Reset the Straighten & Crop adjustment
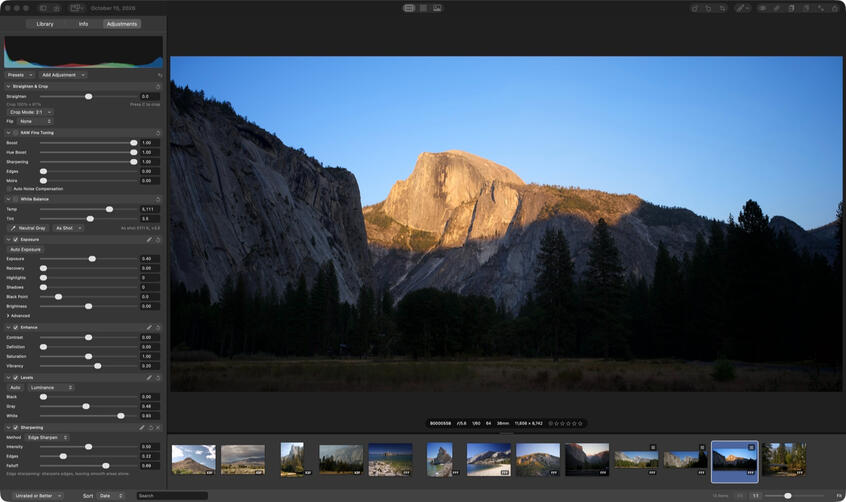 point(158,86)
